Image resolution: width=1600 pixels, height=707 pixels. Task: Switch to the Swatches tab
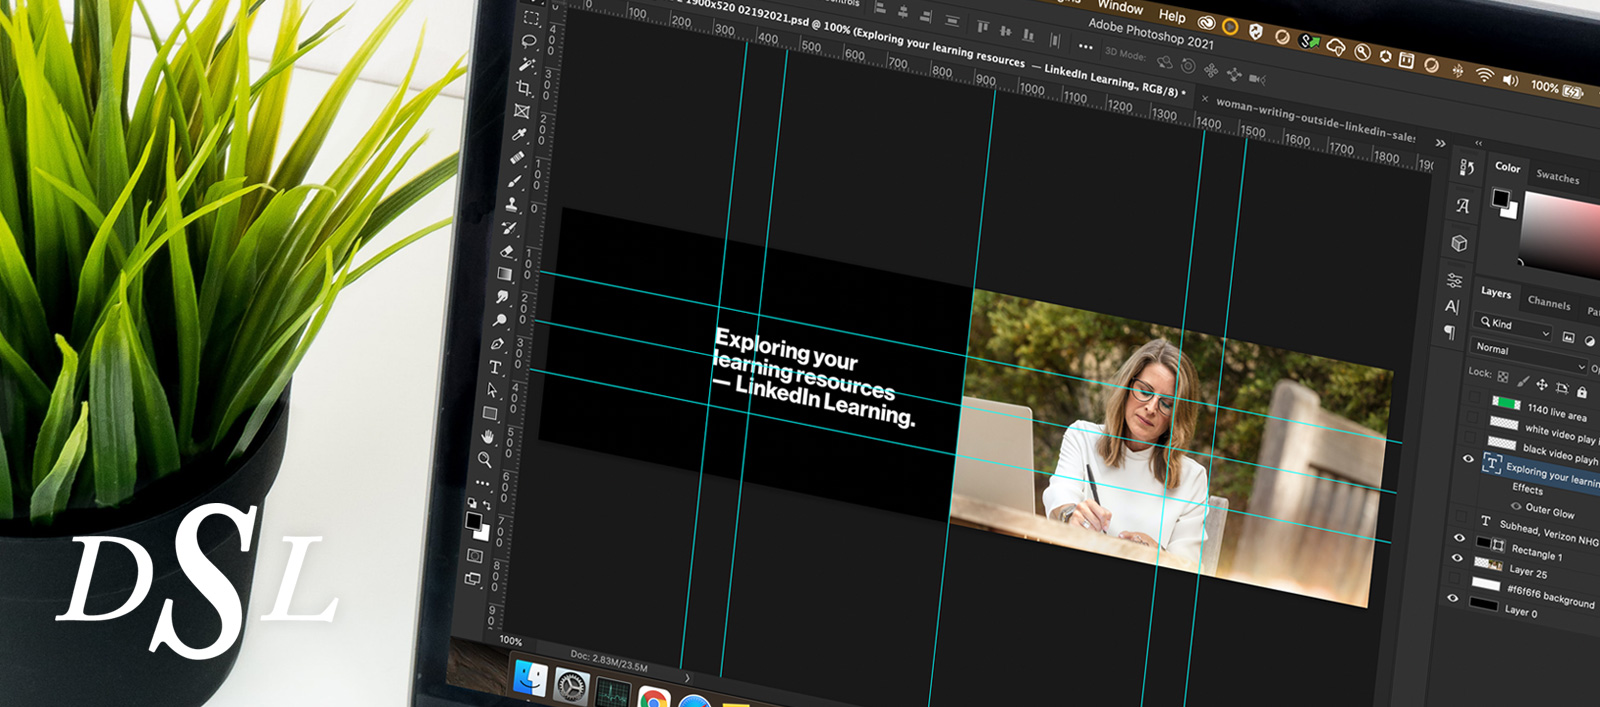pyautogui.click(x=1558, y=178)
